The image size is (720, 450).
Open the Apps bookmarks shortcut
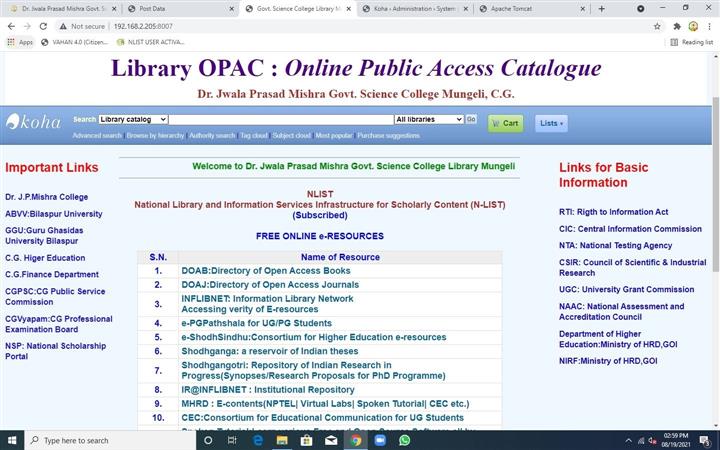click(x=20, y=42)
